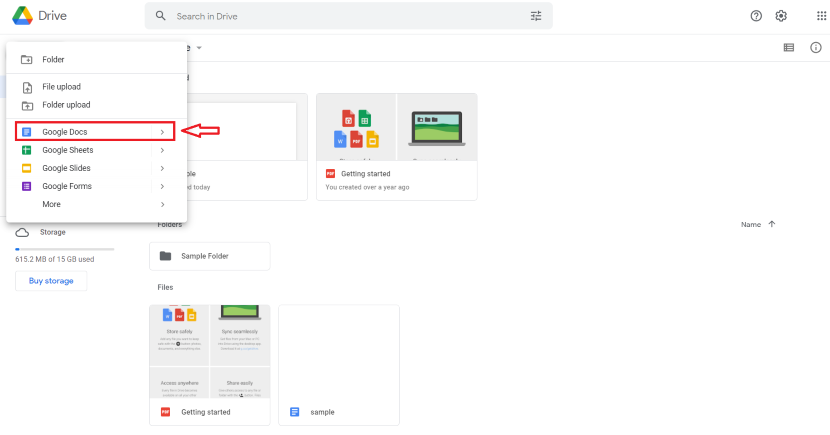Click the Search in Drive field
The image size is (830, 435).
[349, 16]
